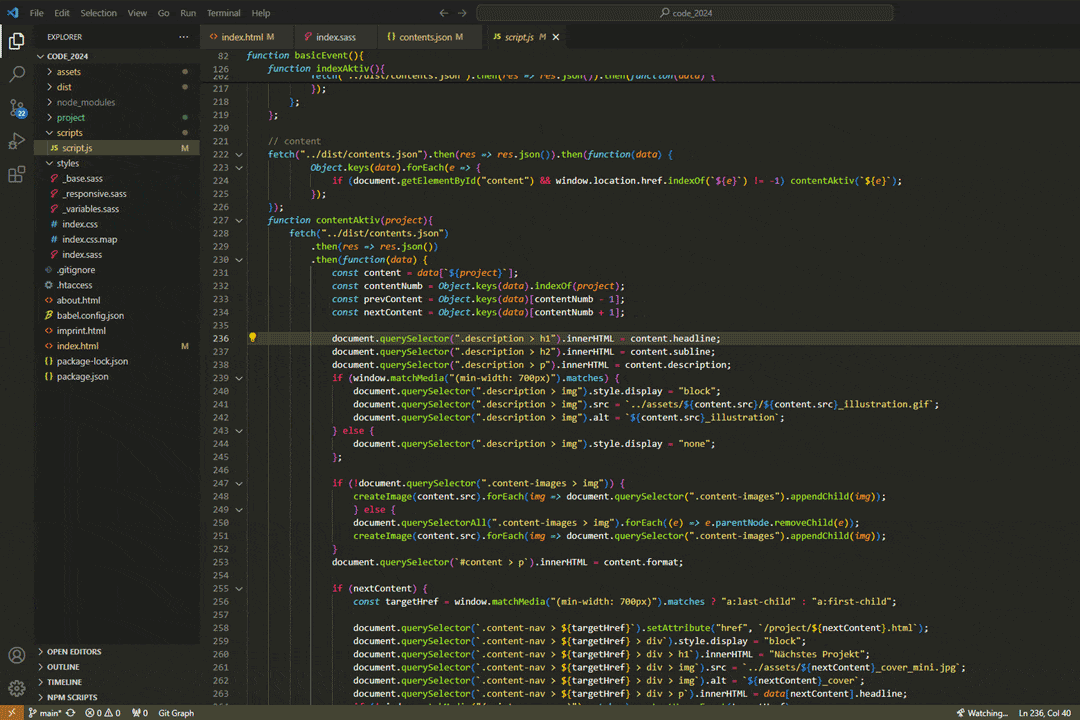
Task: Expand the NPM Scripts section
Action: pyautogui.click(x=117, y=697)
